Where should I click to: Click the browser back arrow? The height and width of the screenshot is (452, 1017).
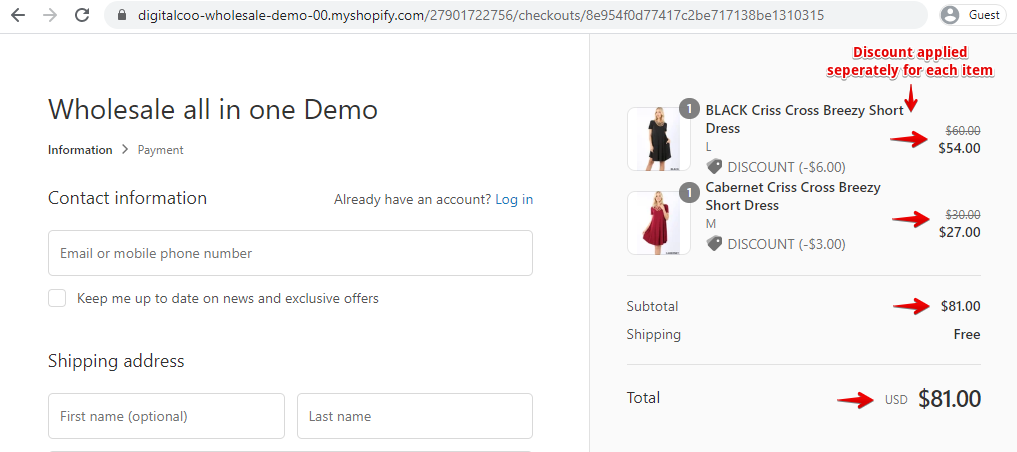(18, 15)
